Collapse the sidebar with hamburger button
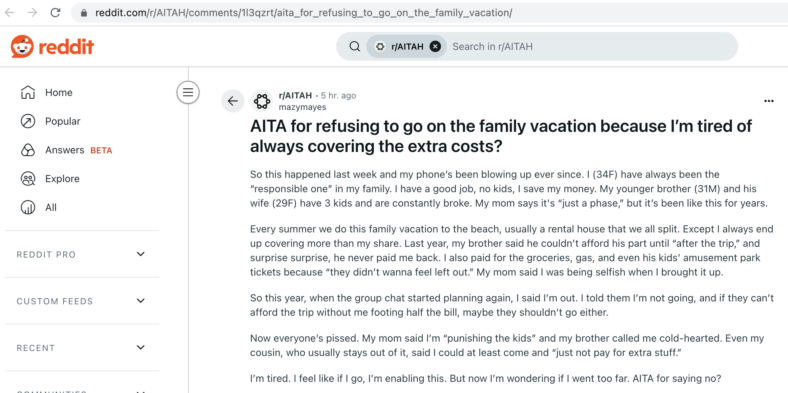The height and width of the screenshot is (393, 788). (188, 92)
